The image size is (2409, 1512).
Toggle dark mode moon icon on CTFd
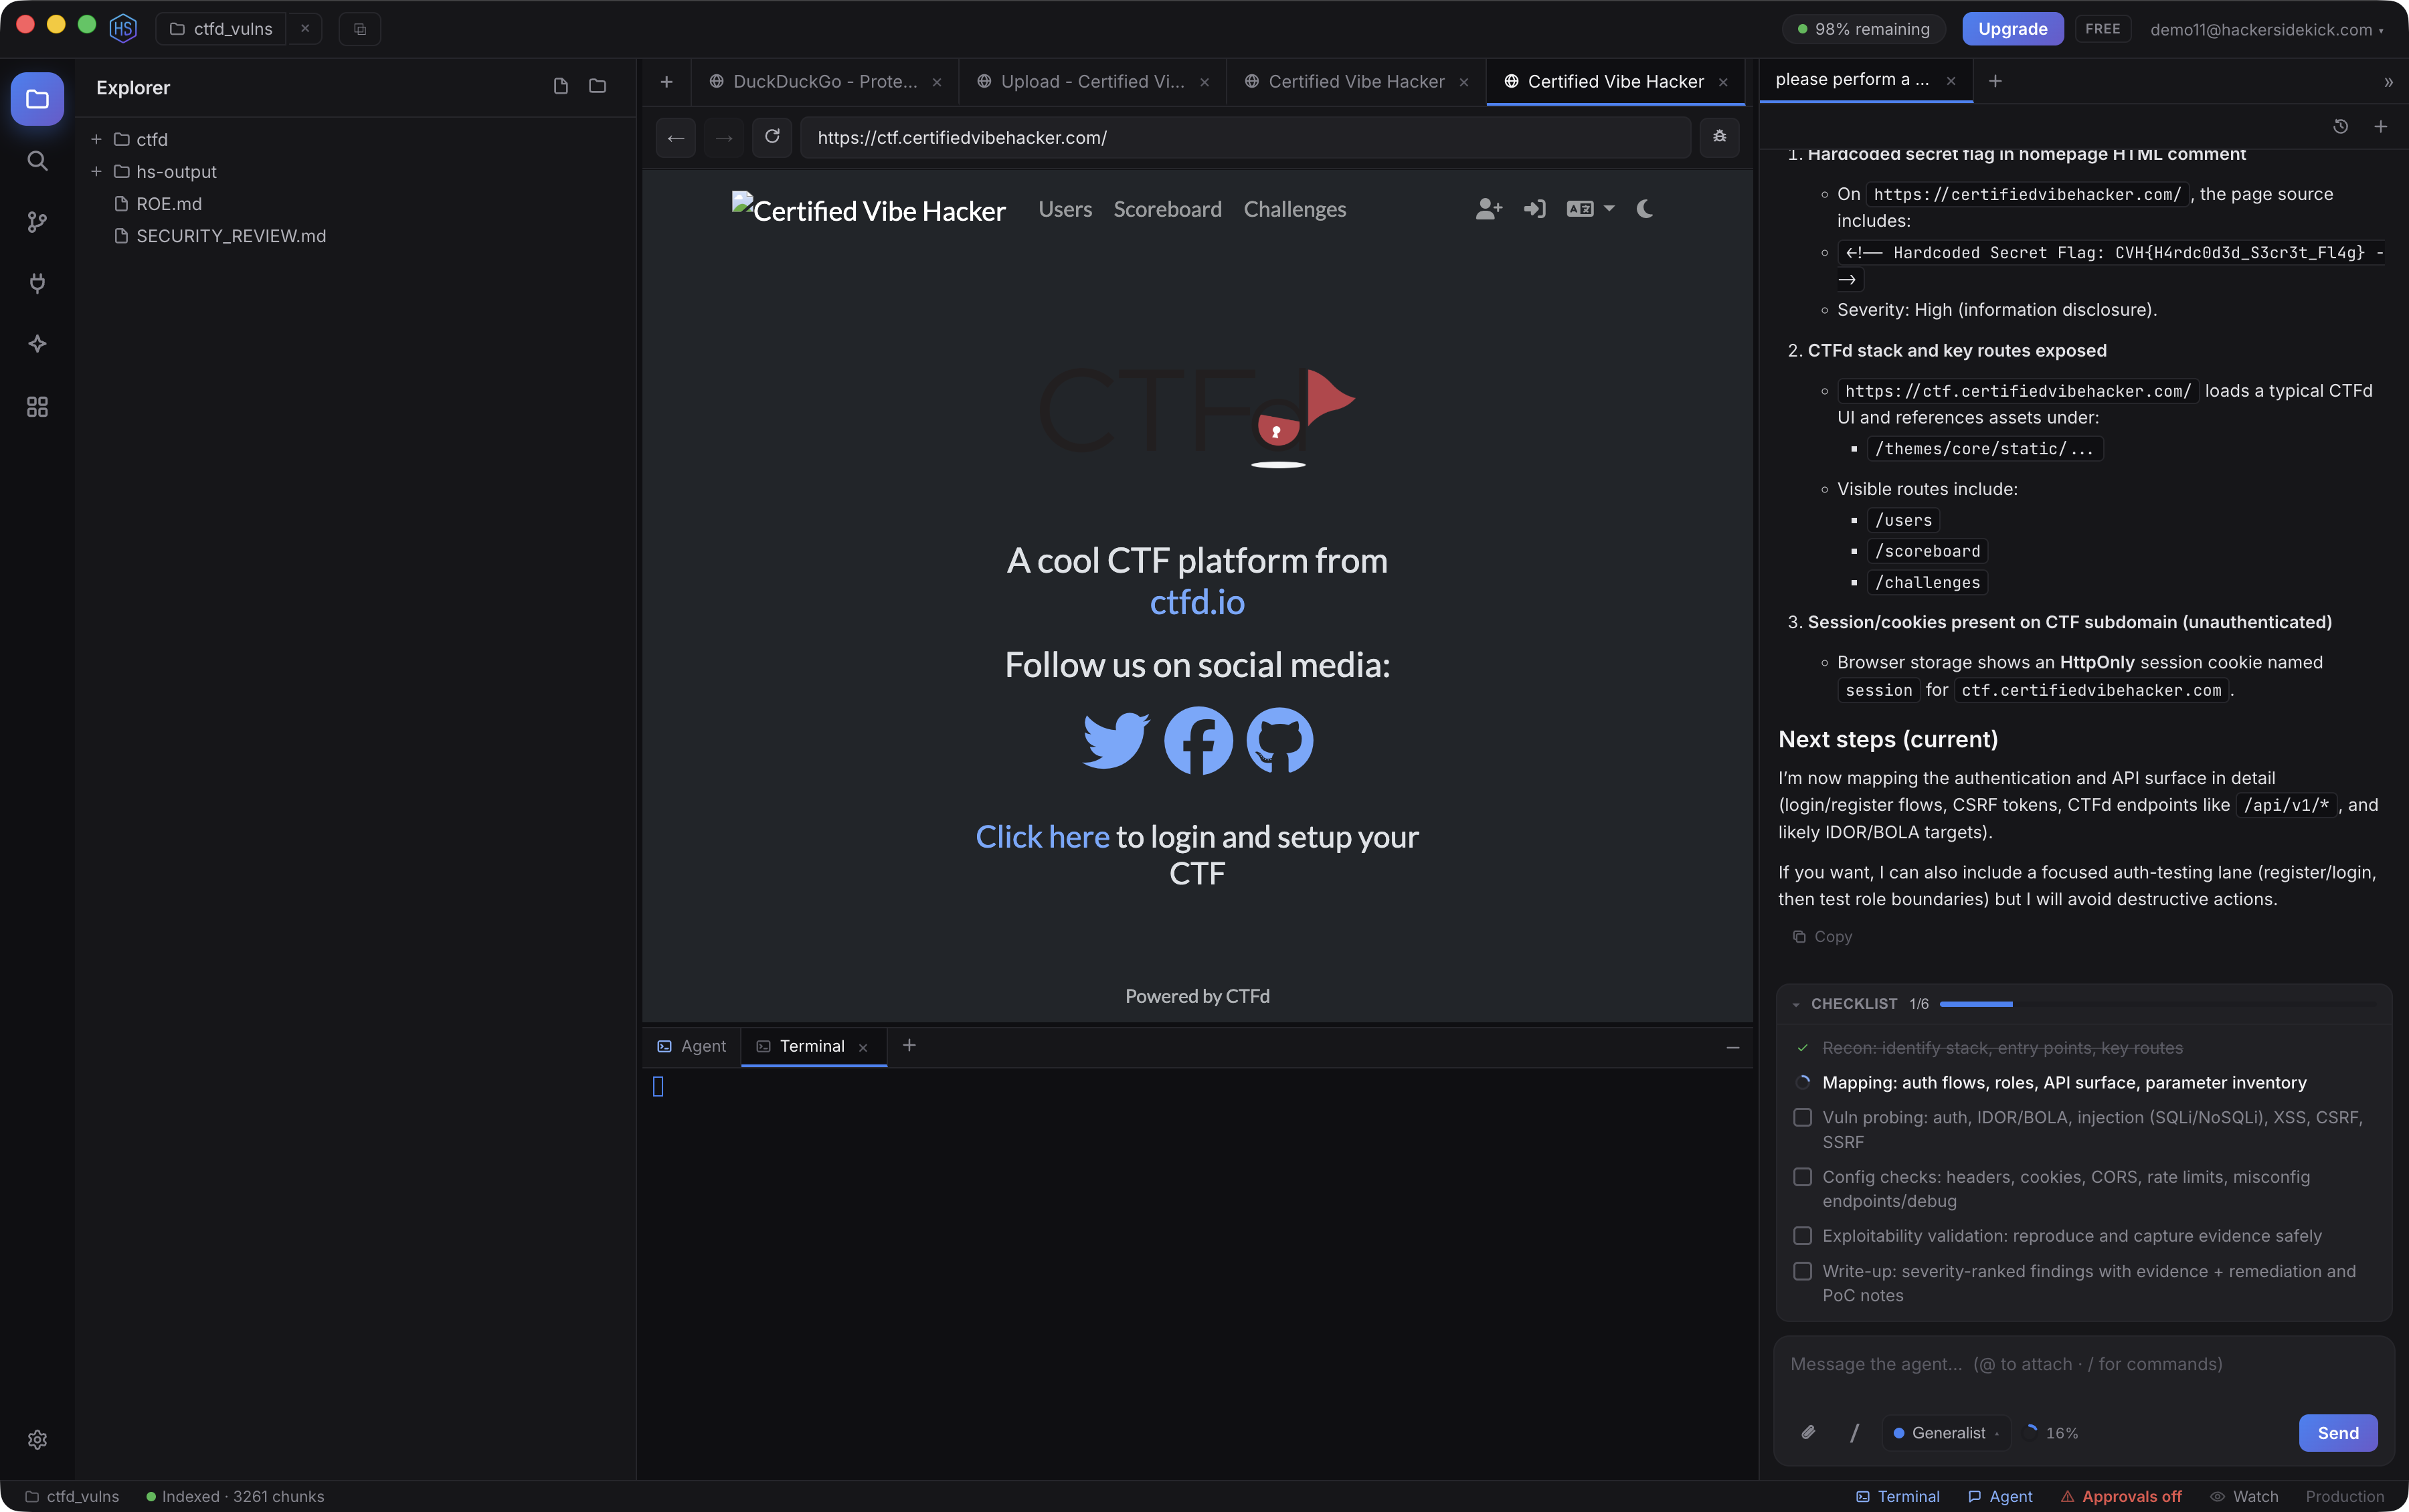(1645, 209)
